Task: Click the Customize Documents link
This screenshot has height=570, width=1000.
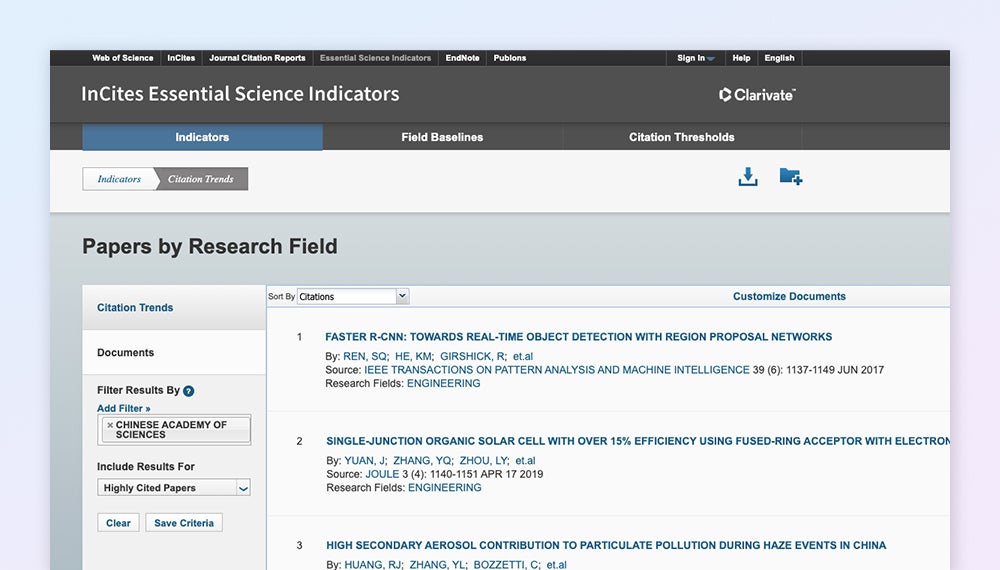Action: click(x=789, y=297)
